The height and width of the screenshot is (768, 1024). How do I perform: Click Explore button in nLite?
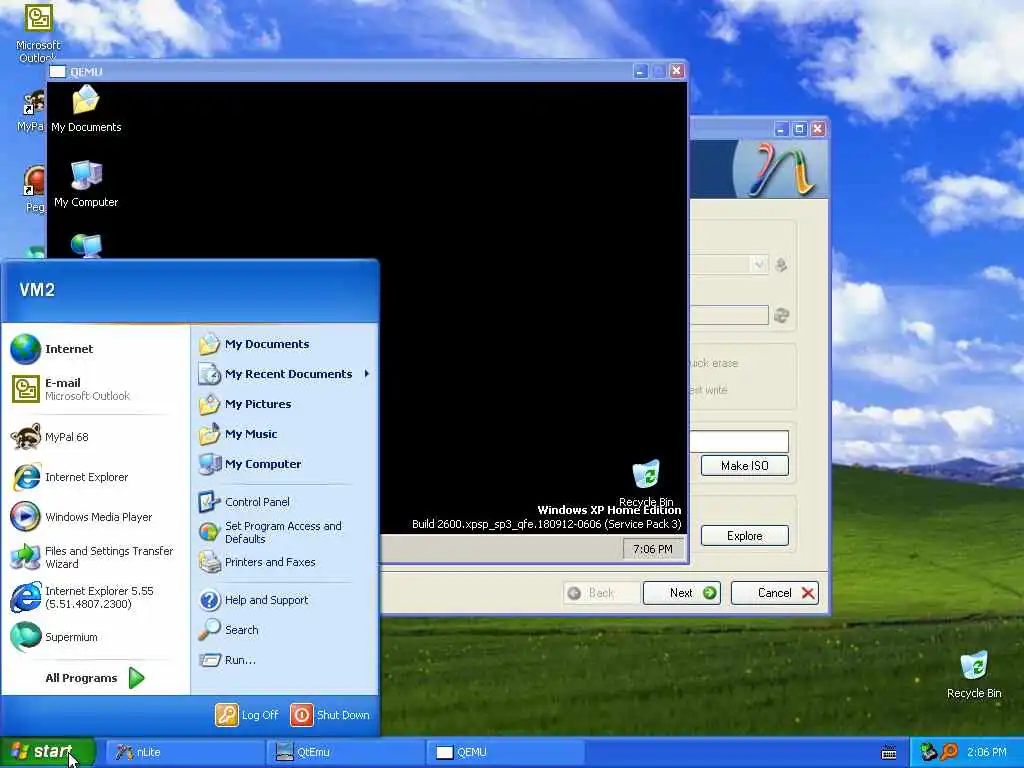coord(744,536)
